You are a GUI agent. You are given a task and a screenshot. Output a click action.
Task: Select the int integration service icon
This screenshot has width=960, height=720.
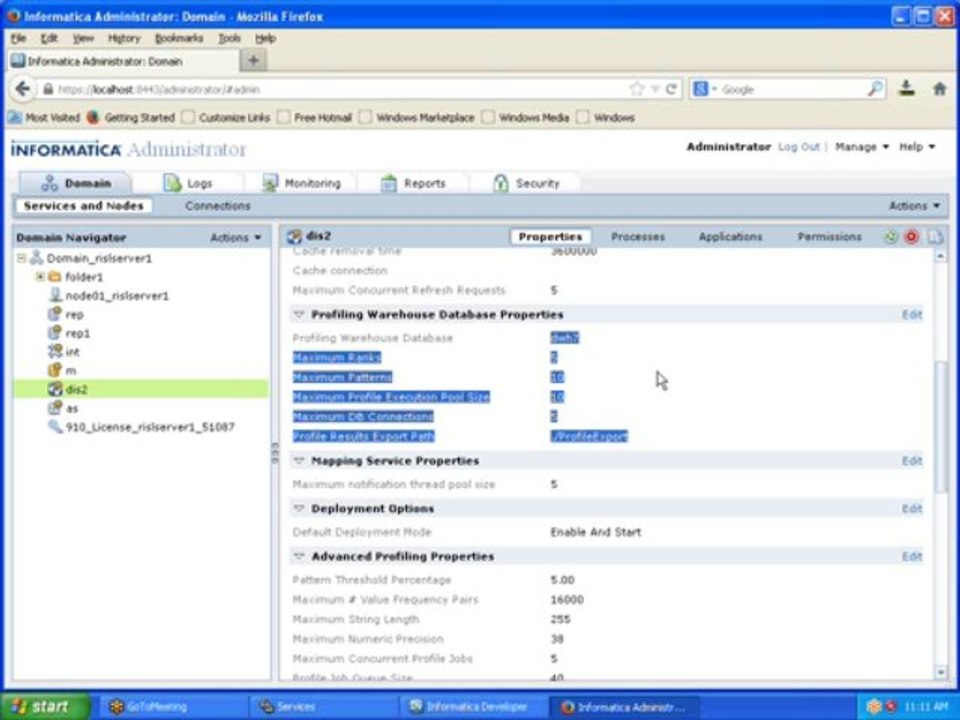55,351
